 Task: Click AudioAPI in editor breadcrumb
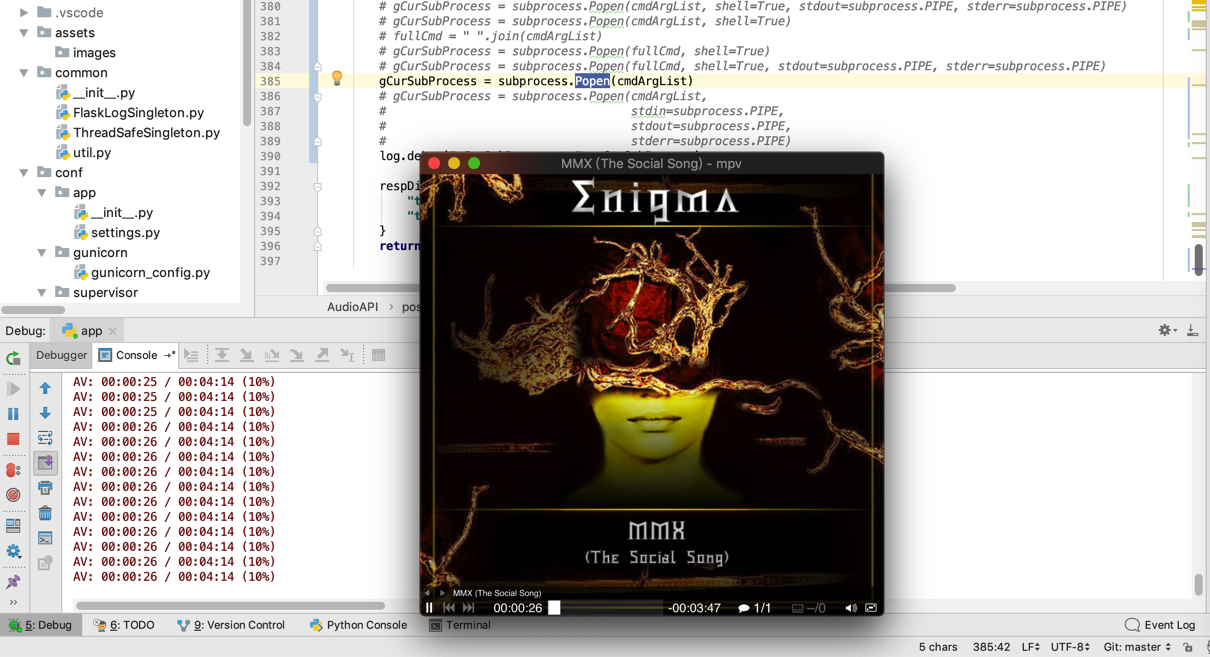click(x=352, y=307)
